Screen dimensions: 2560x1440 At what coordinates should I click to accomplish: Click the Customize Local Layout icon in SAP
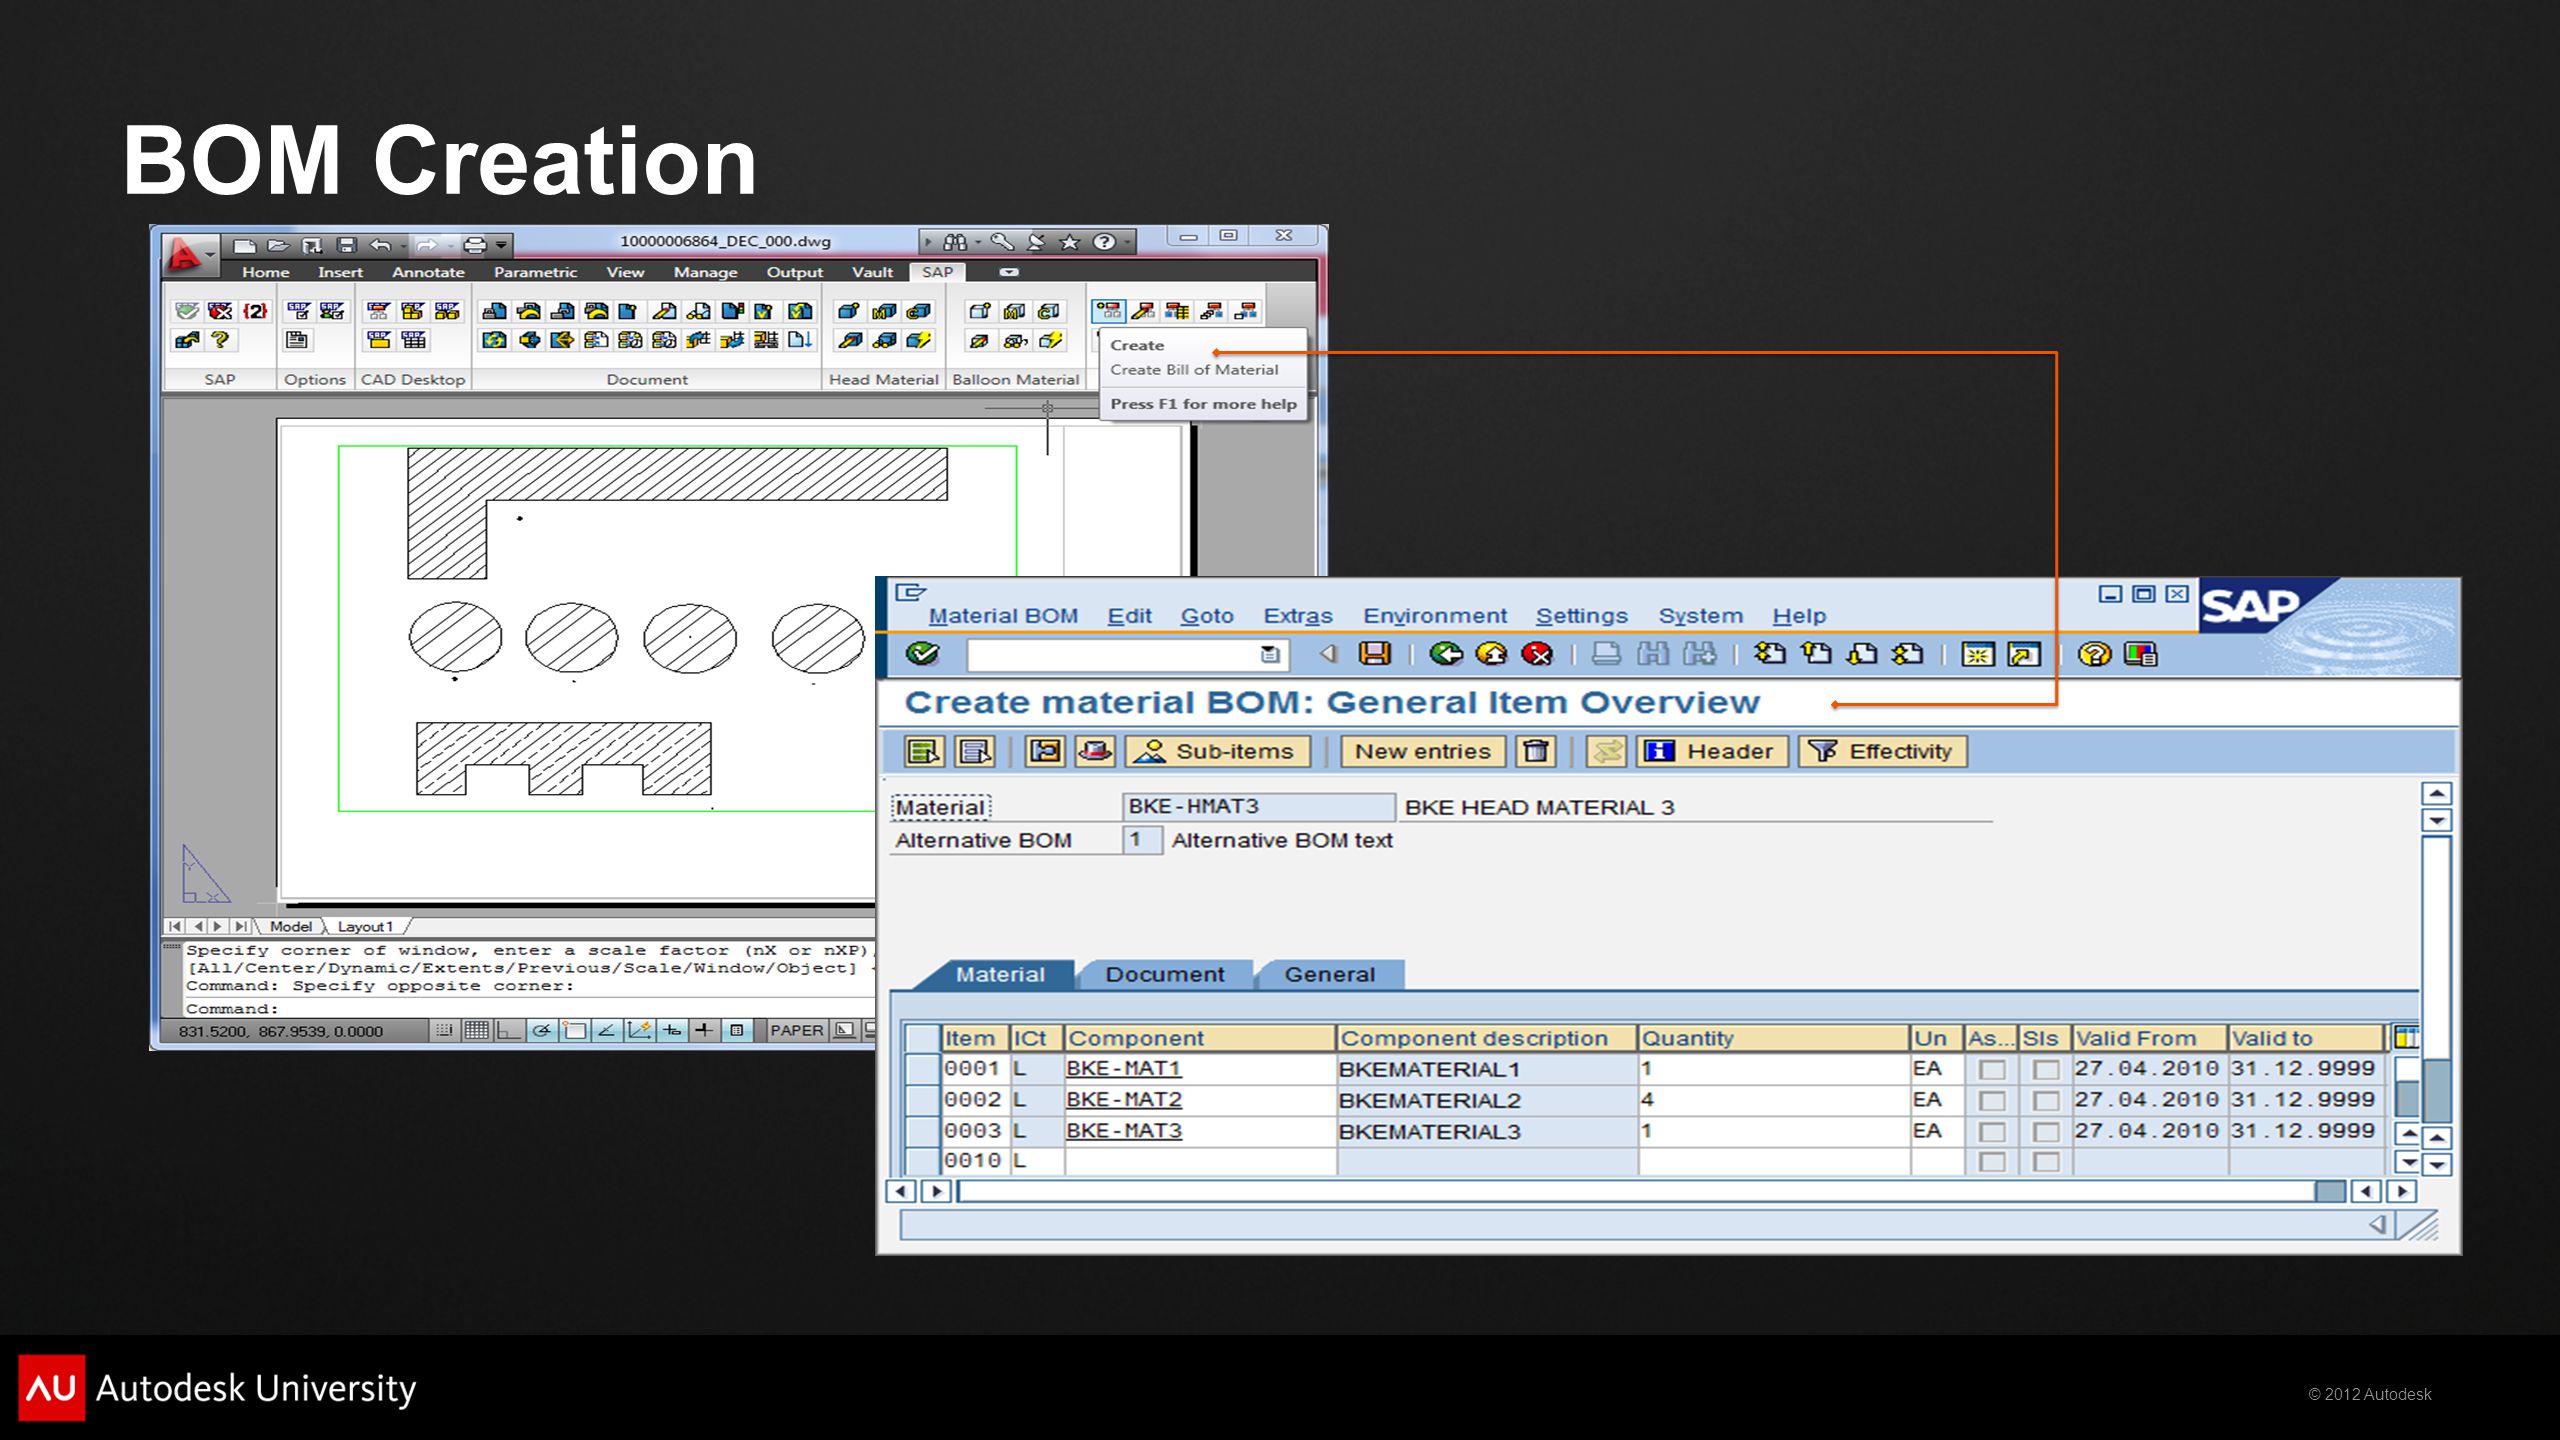click(x=2141, y=654)
